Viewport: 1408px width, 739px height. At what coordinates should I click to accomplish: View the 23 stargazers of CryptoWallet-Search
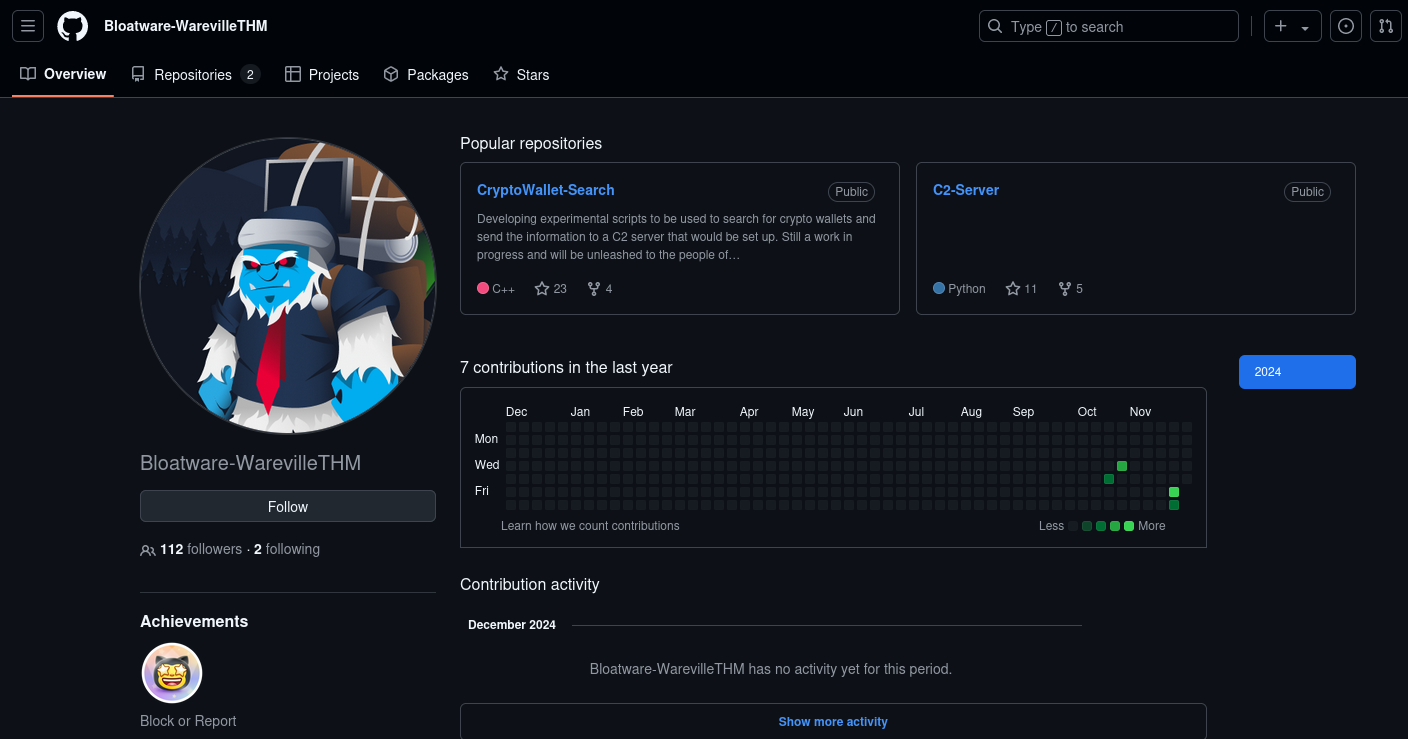point(551,289)
